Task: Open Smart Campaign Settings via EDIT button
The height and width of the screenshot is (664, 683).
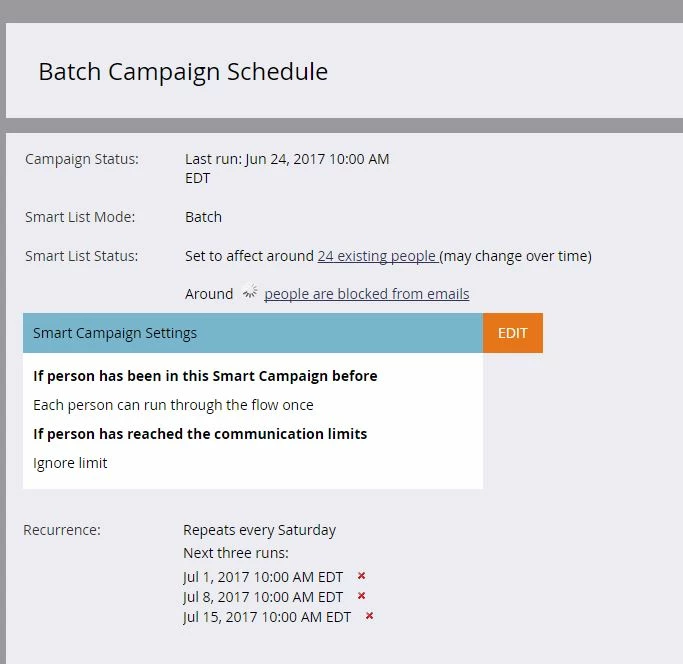Action: (513, 333)
